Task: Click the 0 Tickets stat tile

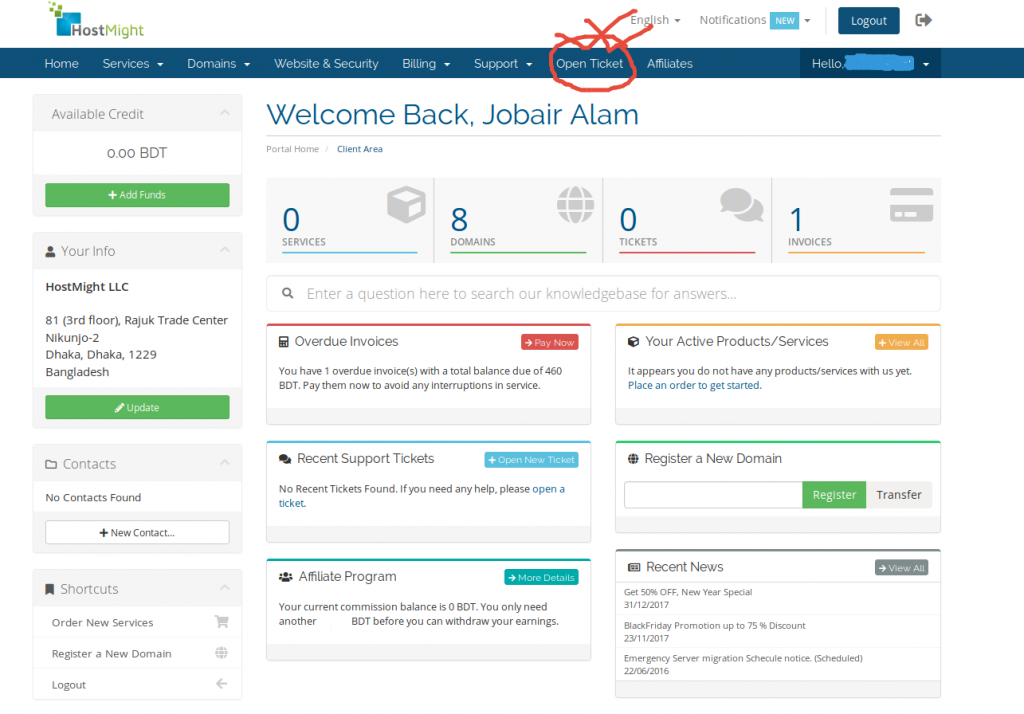Action: 687,220
